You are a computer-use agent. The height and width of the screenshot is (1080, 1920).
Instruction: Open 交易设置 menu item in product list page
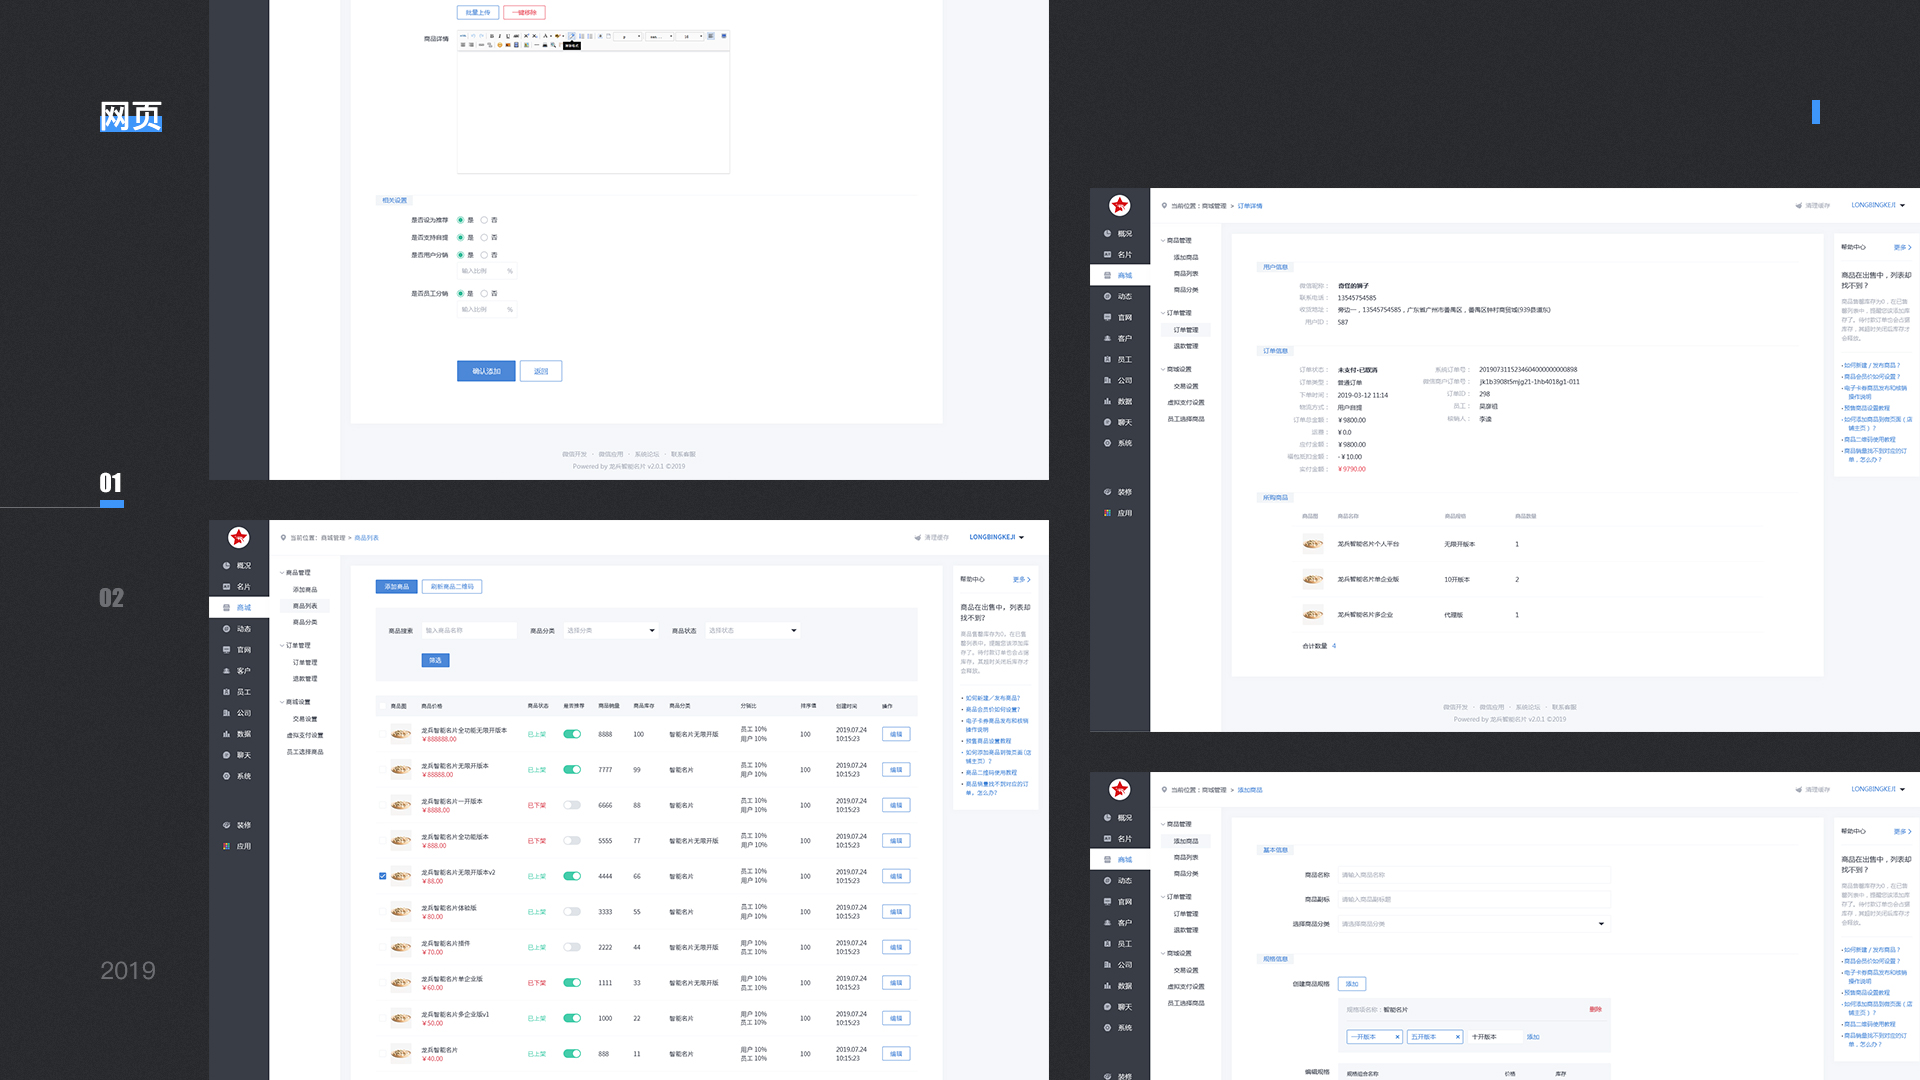[x=305, y=719]
